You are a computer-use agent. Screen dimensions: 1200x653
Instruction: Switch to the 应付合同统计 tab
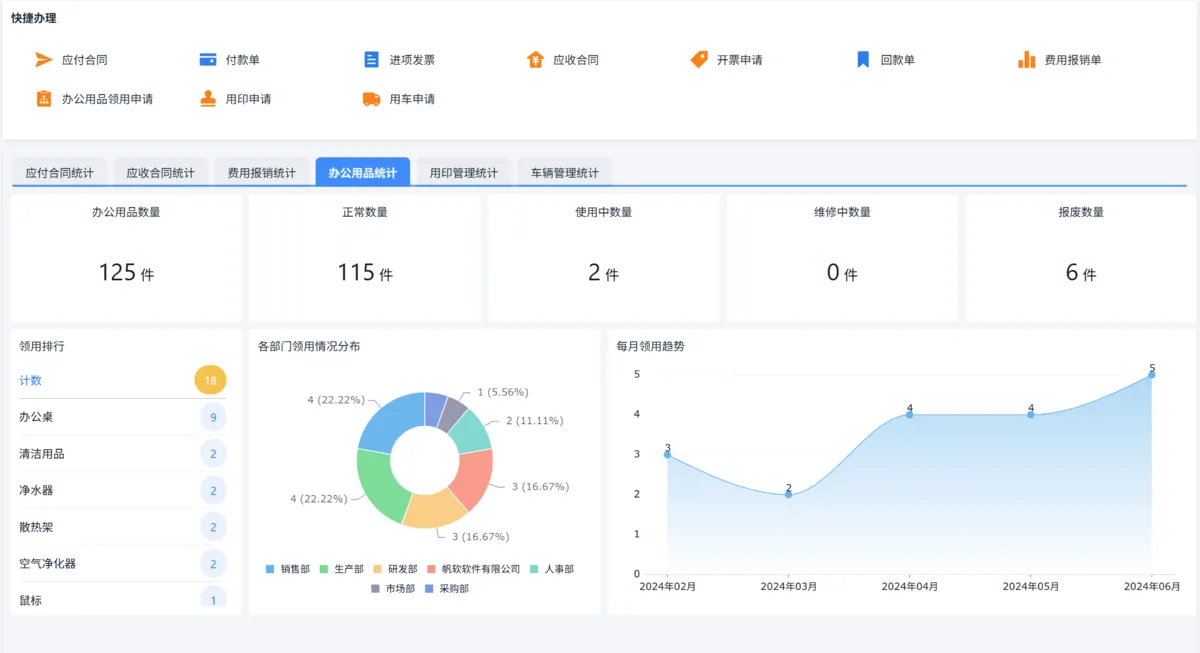60,173
